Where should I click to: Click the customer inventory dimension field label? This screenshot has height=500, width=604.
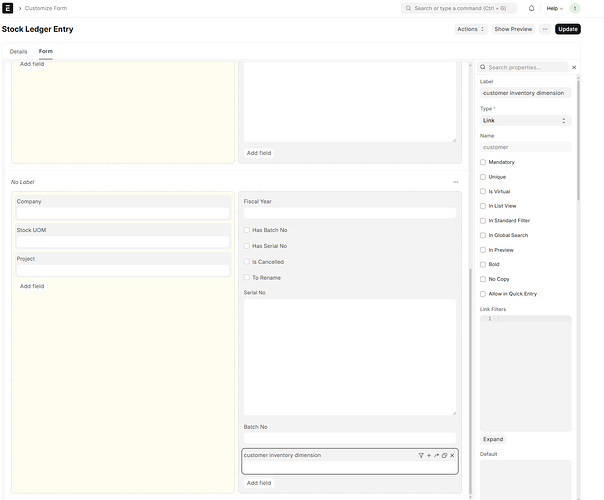tap(282, 455)
